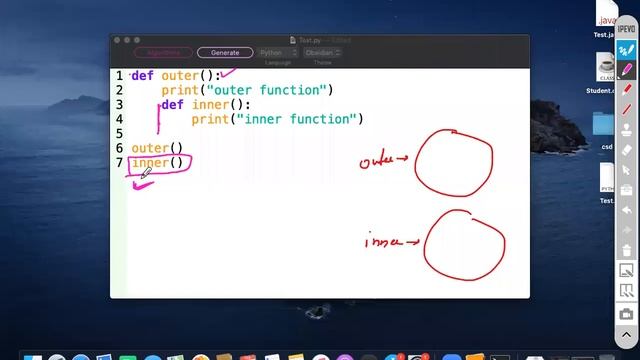Click line number 1 in the gutter
640x360 pixels.
point(119,76)
